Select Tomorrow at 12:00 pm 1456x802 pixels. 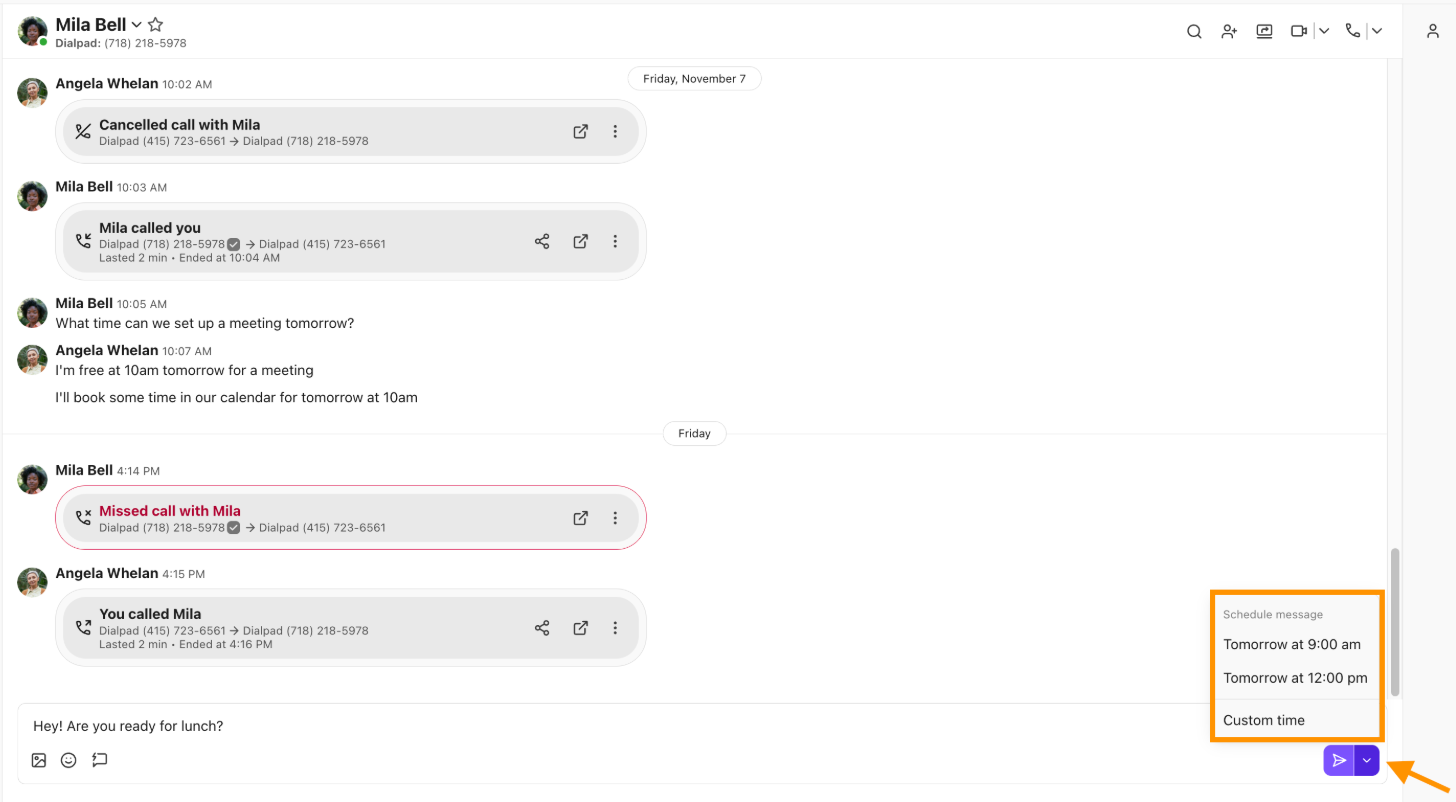(1295, 678)
